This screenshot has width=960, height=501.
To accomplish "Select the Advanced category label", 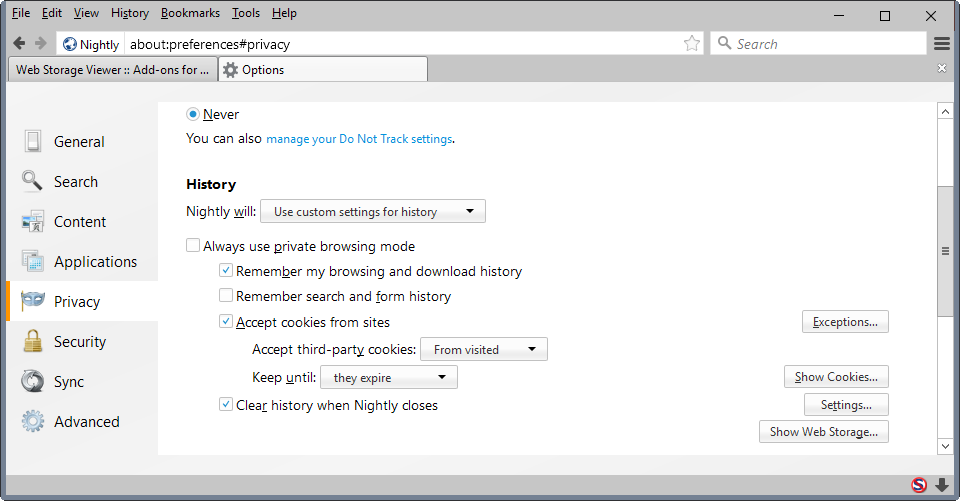I will tap(86, 421).
